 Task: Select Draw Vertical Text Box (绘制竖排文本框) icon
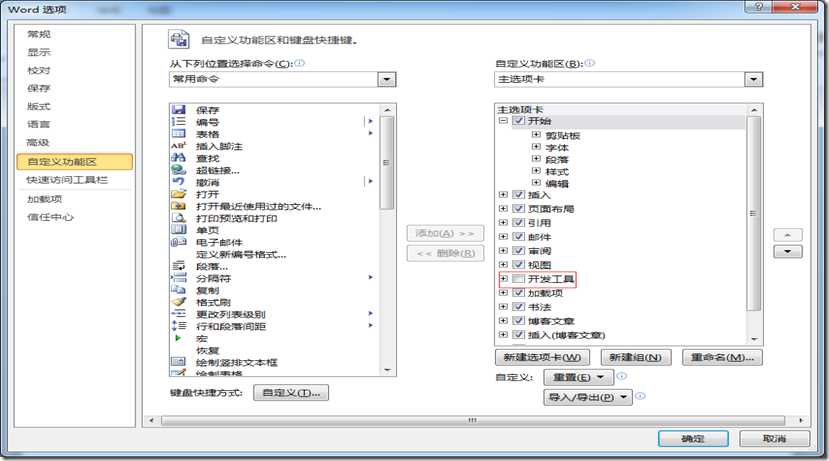(179, 362)
